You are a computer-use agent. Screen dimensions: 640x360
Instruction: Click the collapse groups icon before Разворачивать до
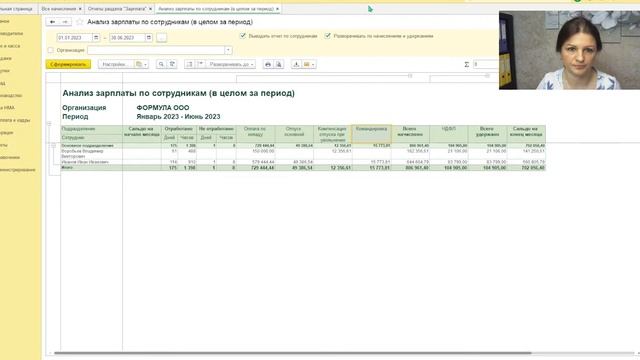[189, 64]
